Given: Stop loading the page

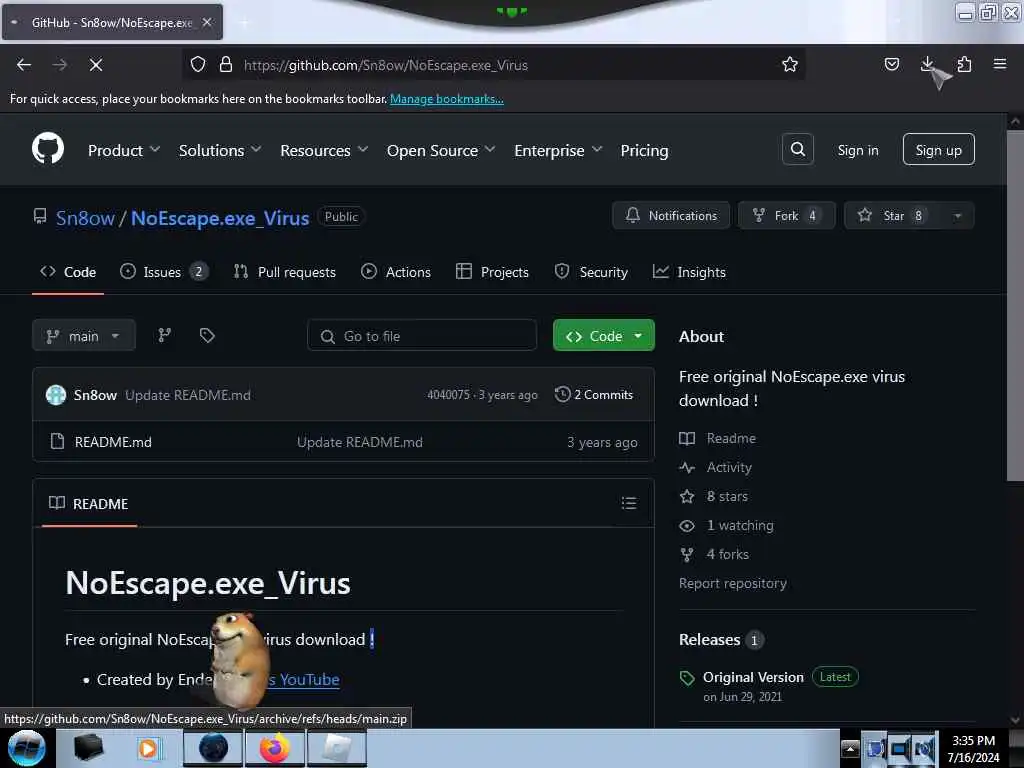Looking at the screenshot, I should click(x=95, y=65).
